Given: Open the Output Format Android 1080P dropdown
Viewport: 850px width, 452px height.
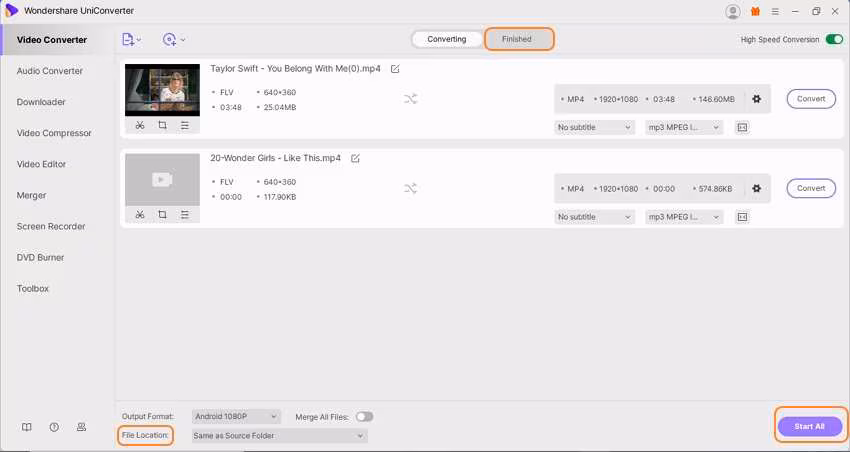Looking at the screenshot, I should [x=236, y=416].
